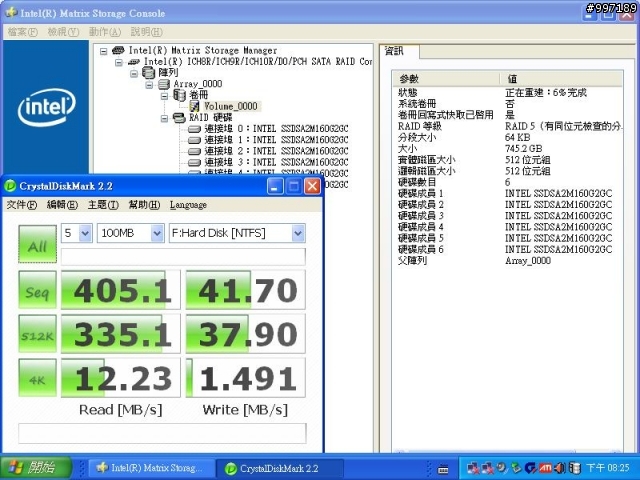
Task: Open CrystalDiskMark 文件(F) menu
Action: pyautogui.click(x=21, y=205)
